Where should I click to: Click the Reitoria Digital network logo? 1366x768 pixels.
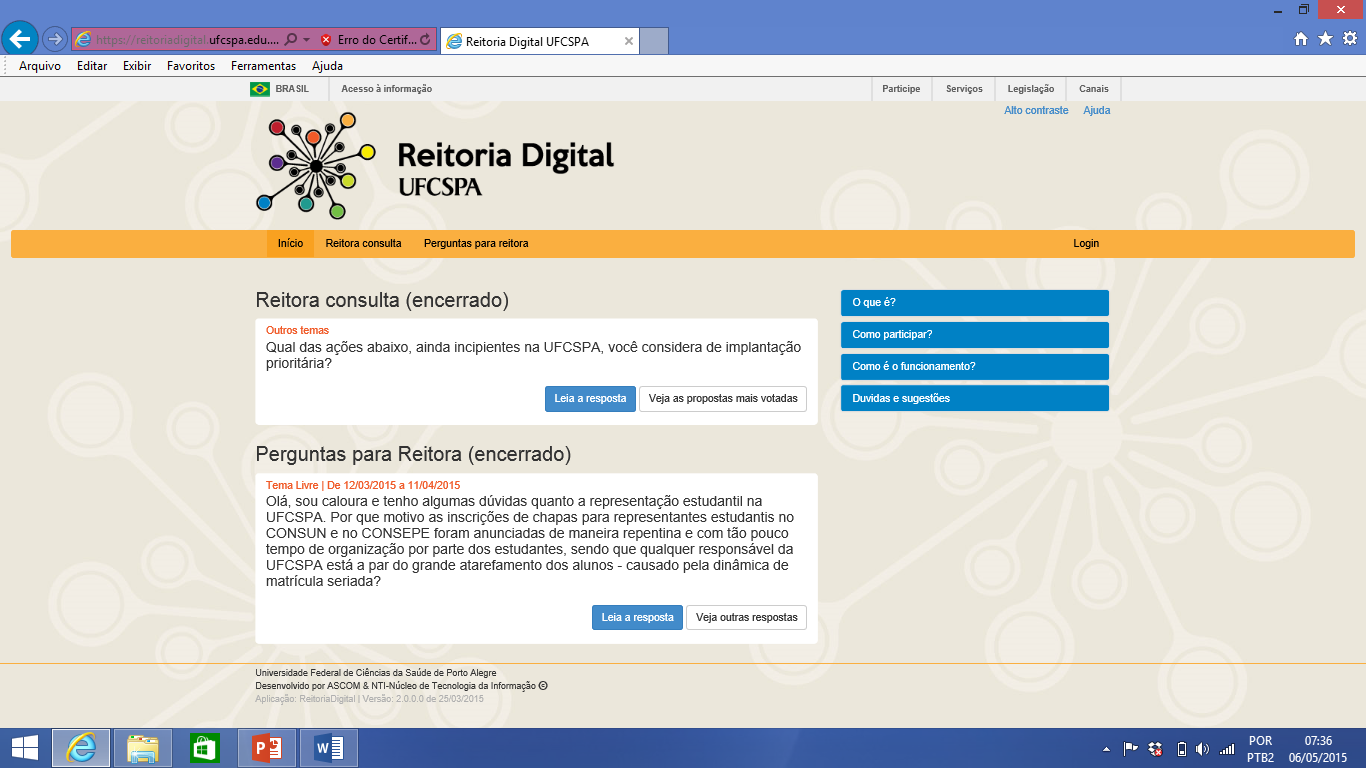pos(316,165)
